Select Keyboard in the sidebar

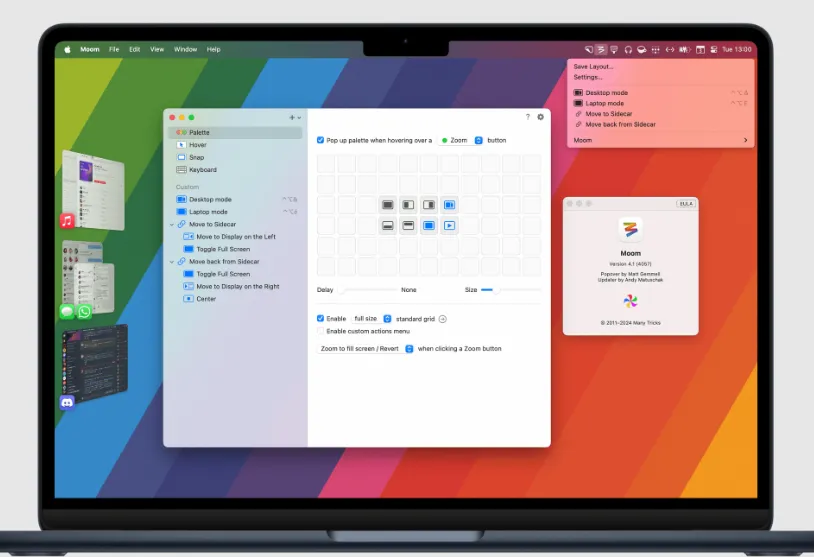click(236, 170)
